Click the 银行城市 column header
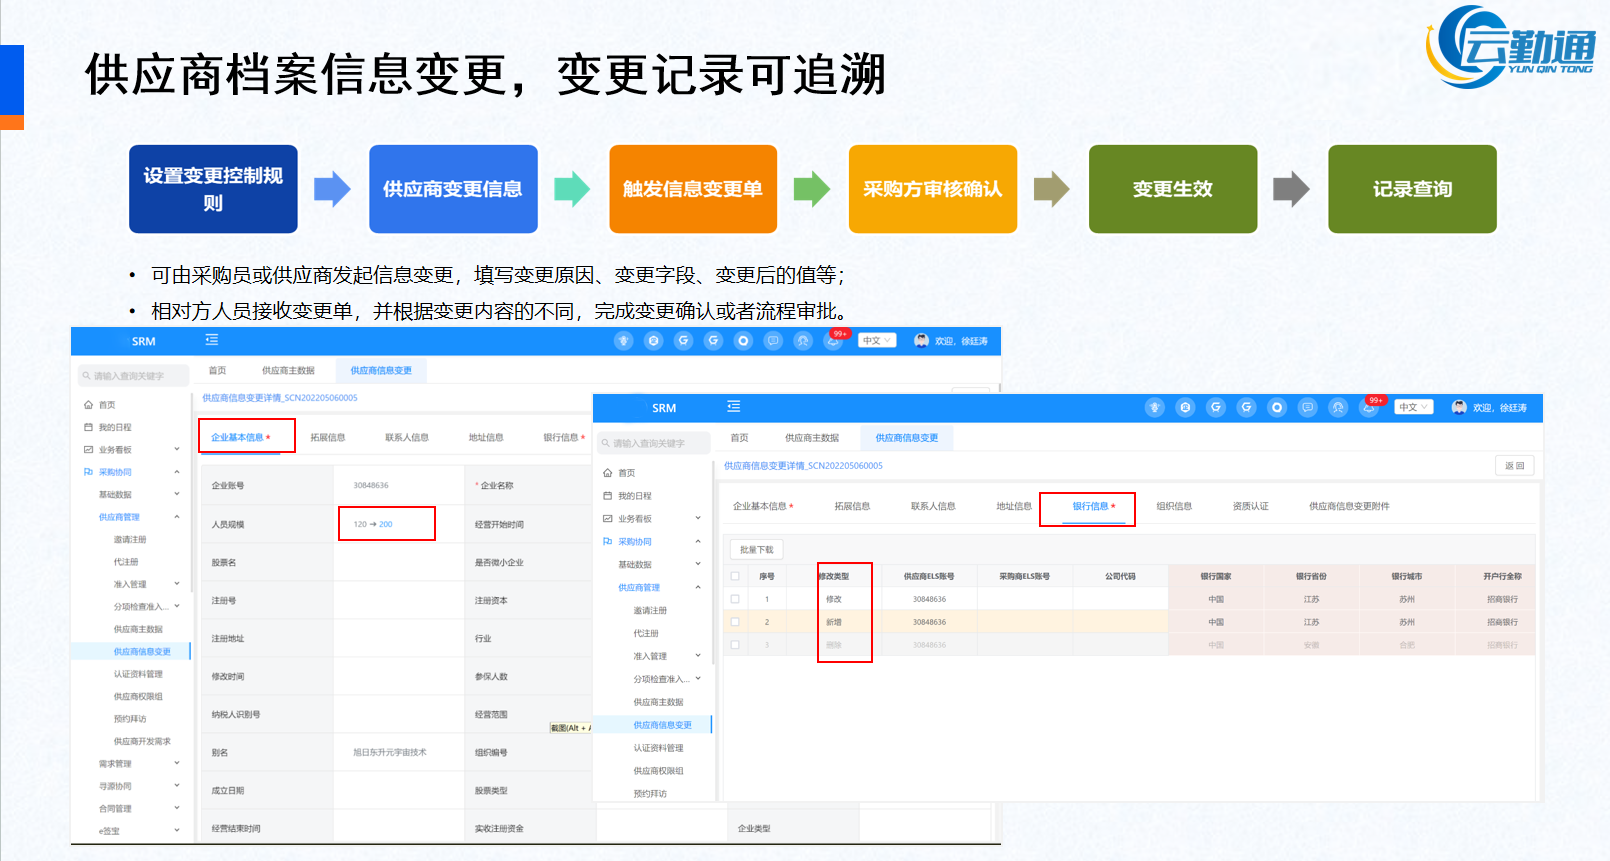Image resolution: width=1610 pixels, height=861 pixels. click(1407, 576)
